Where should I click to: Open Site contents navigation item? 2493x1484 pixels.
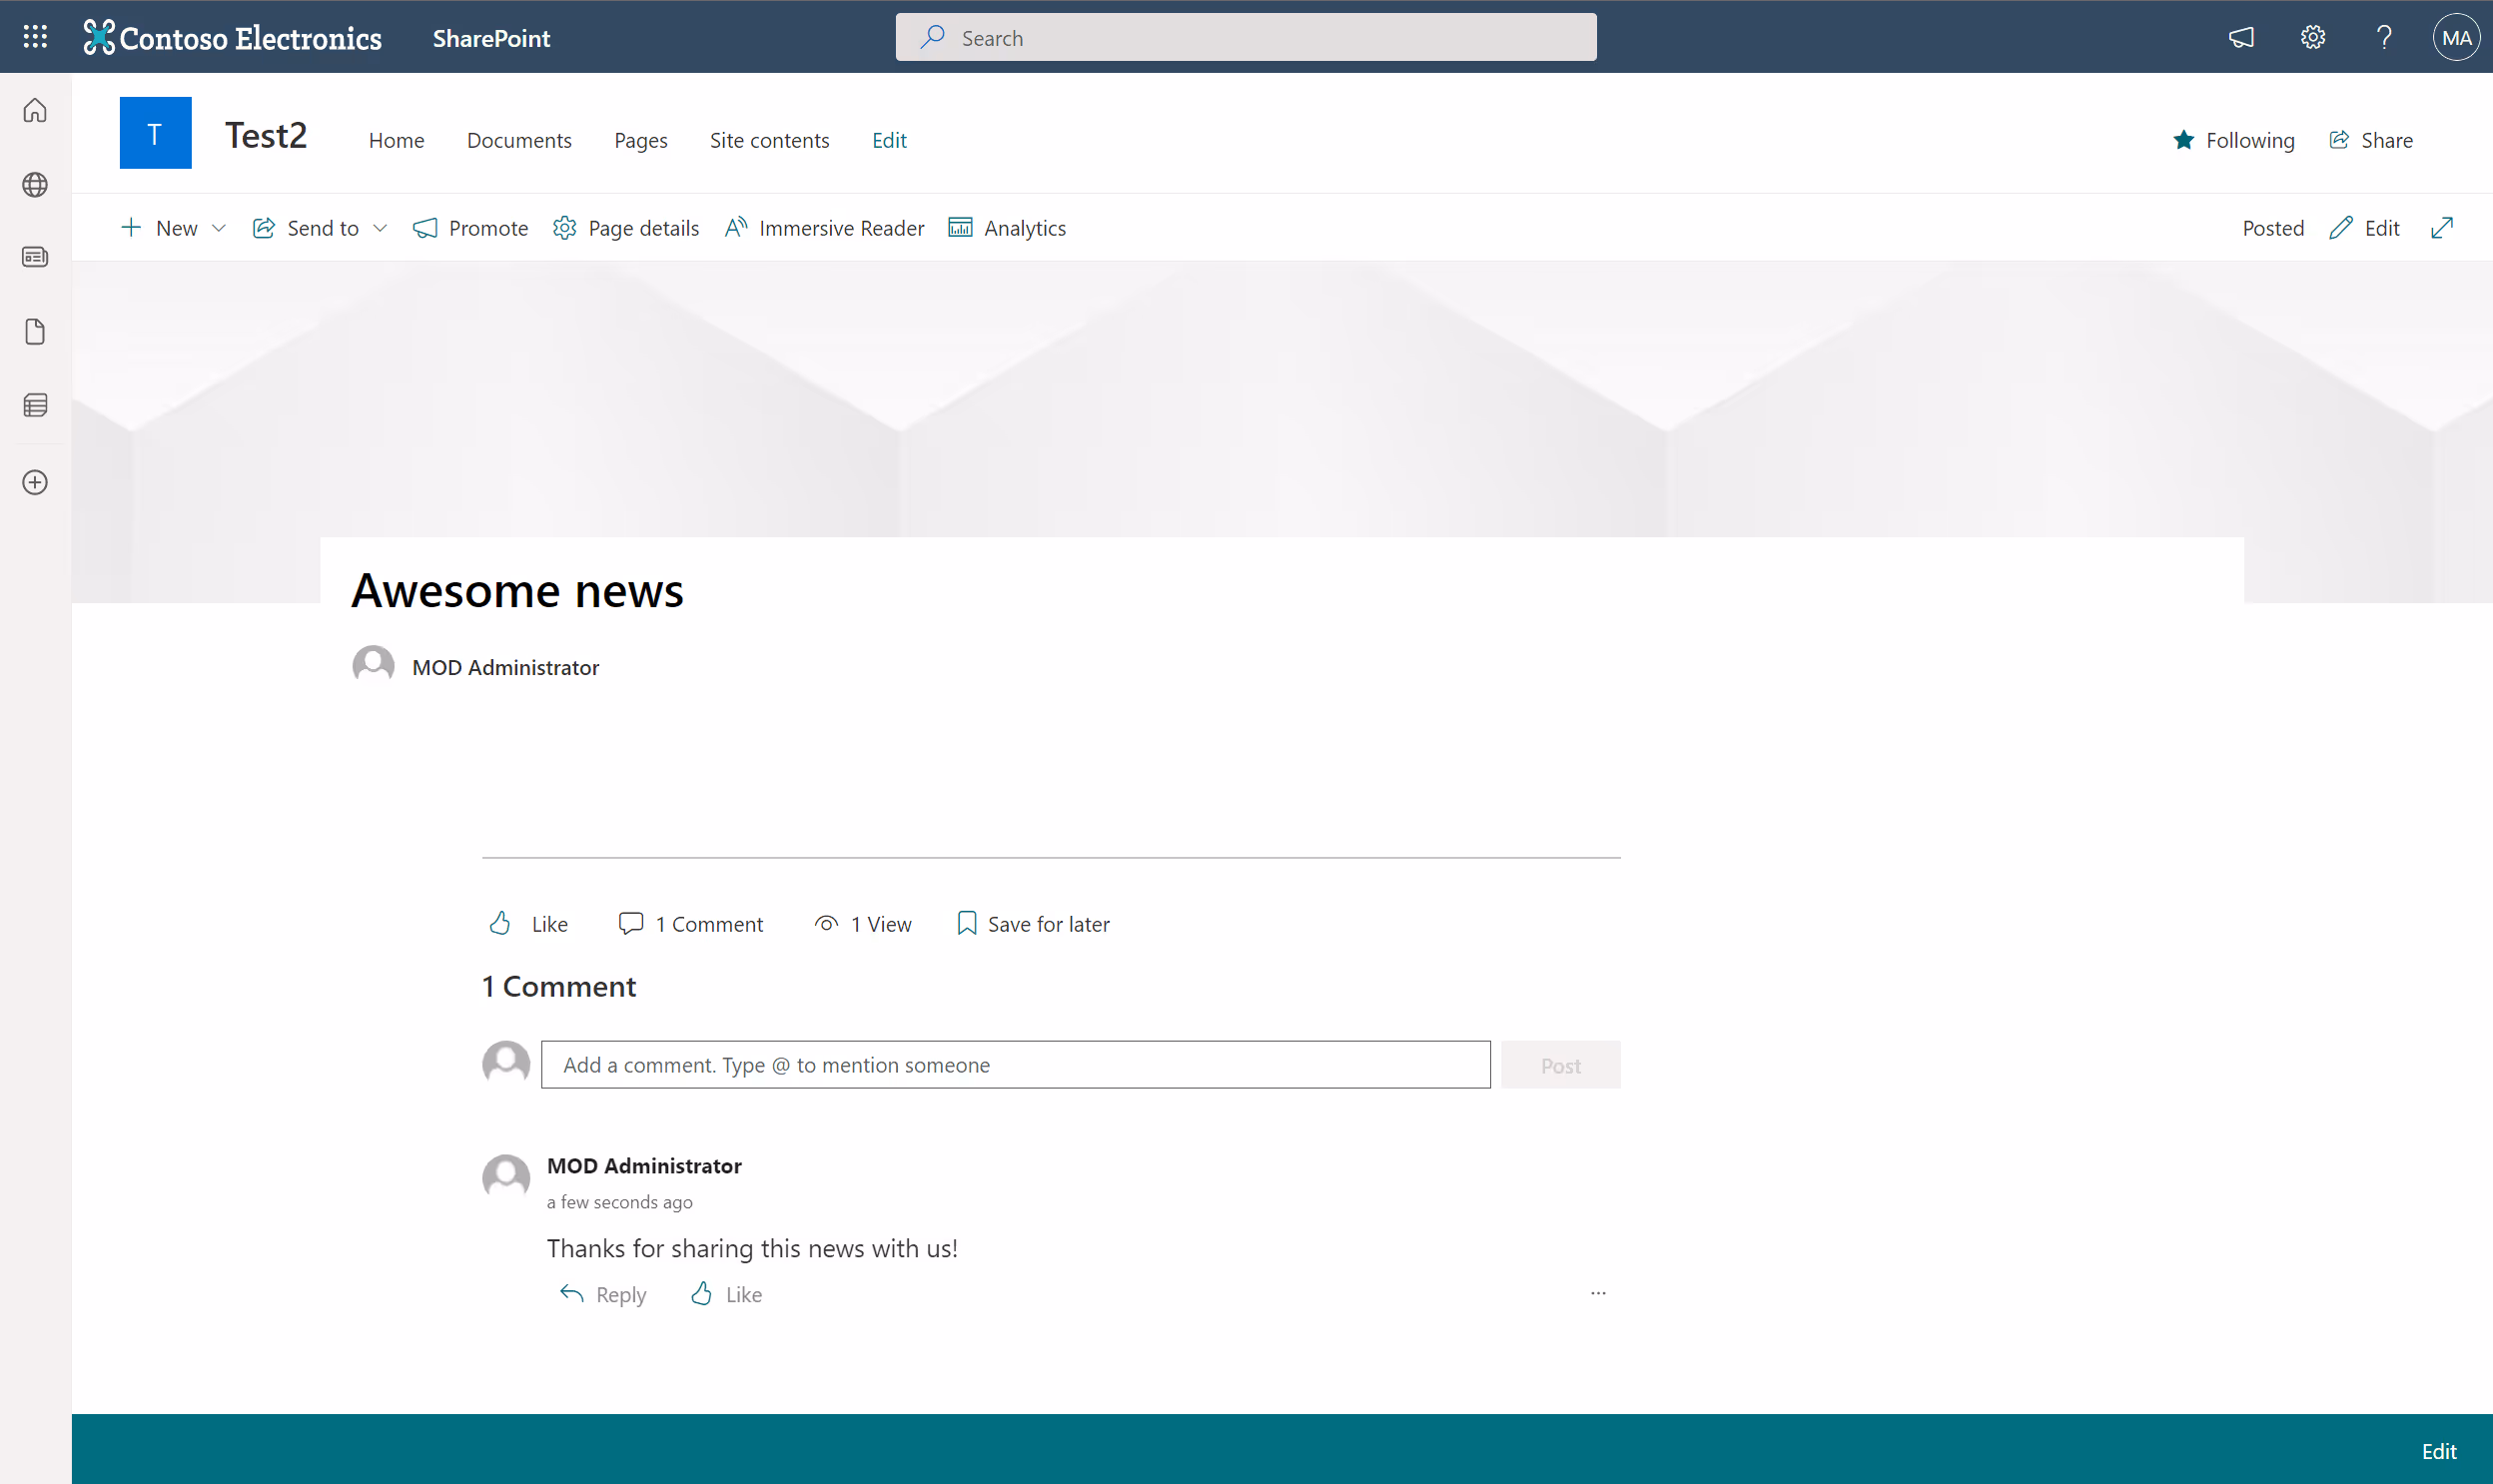[769, 140]
